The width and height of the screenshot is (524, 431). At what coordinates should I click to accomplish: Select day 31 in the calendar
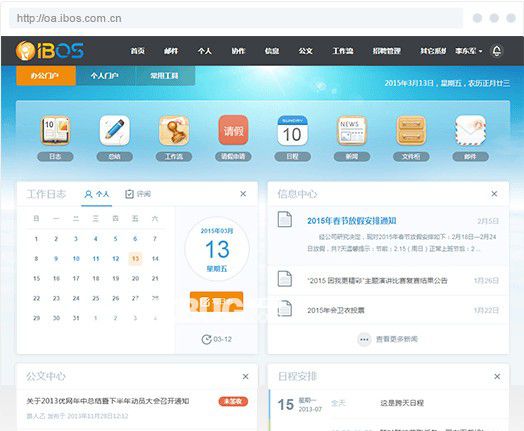click(76, 318)
